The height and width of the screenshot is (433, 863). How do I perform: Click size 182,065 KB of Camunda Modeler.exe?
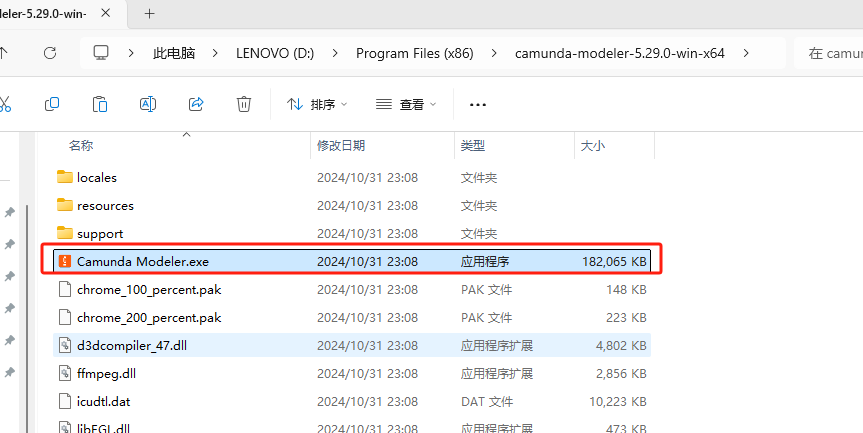click(614, 262)
